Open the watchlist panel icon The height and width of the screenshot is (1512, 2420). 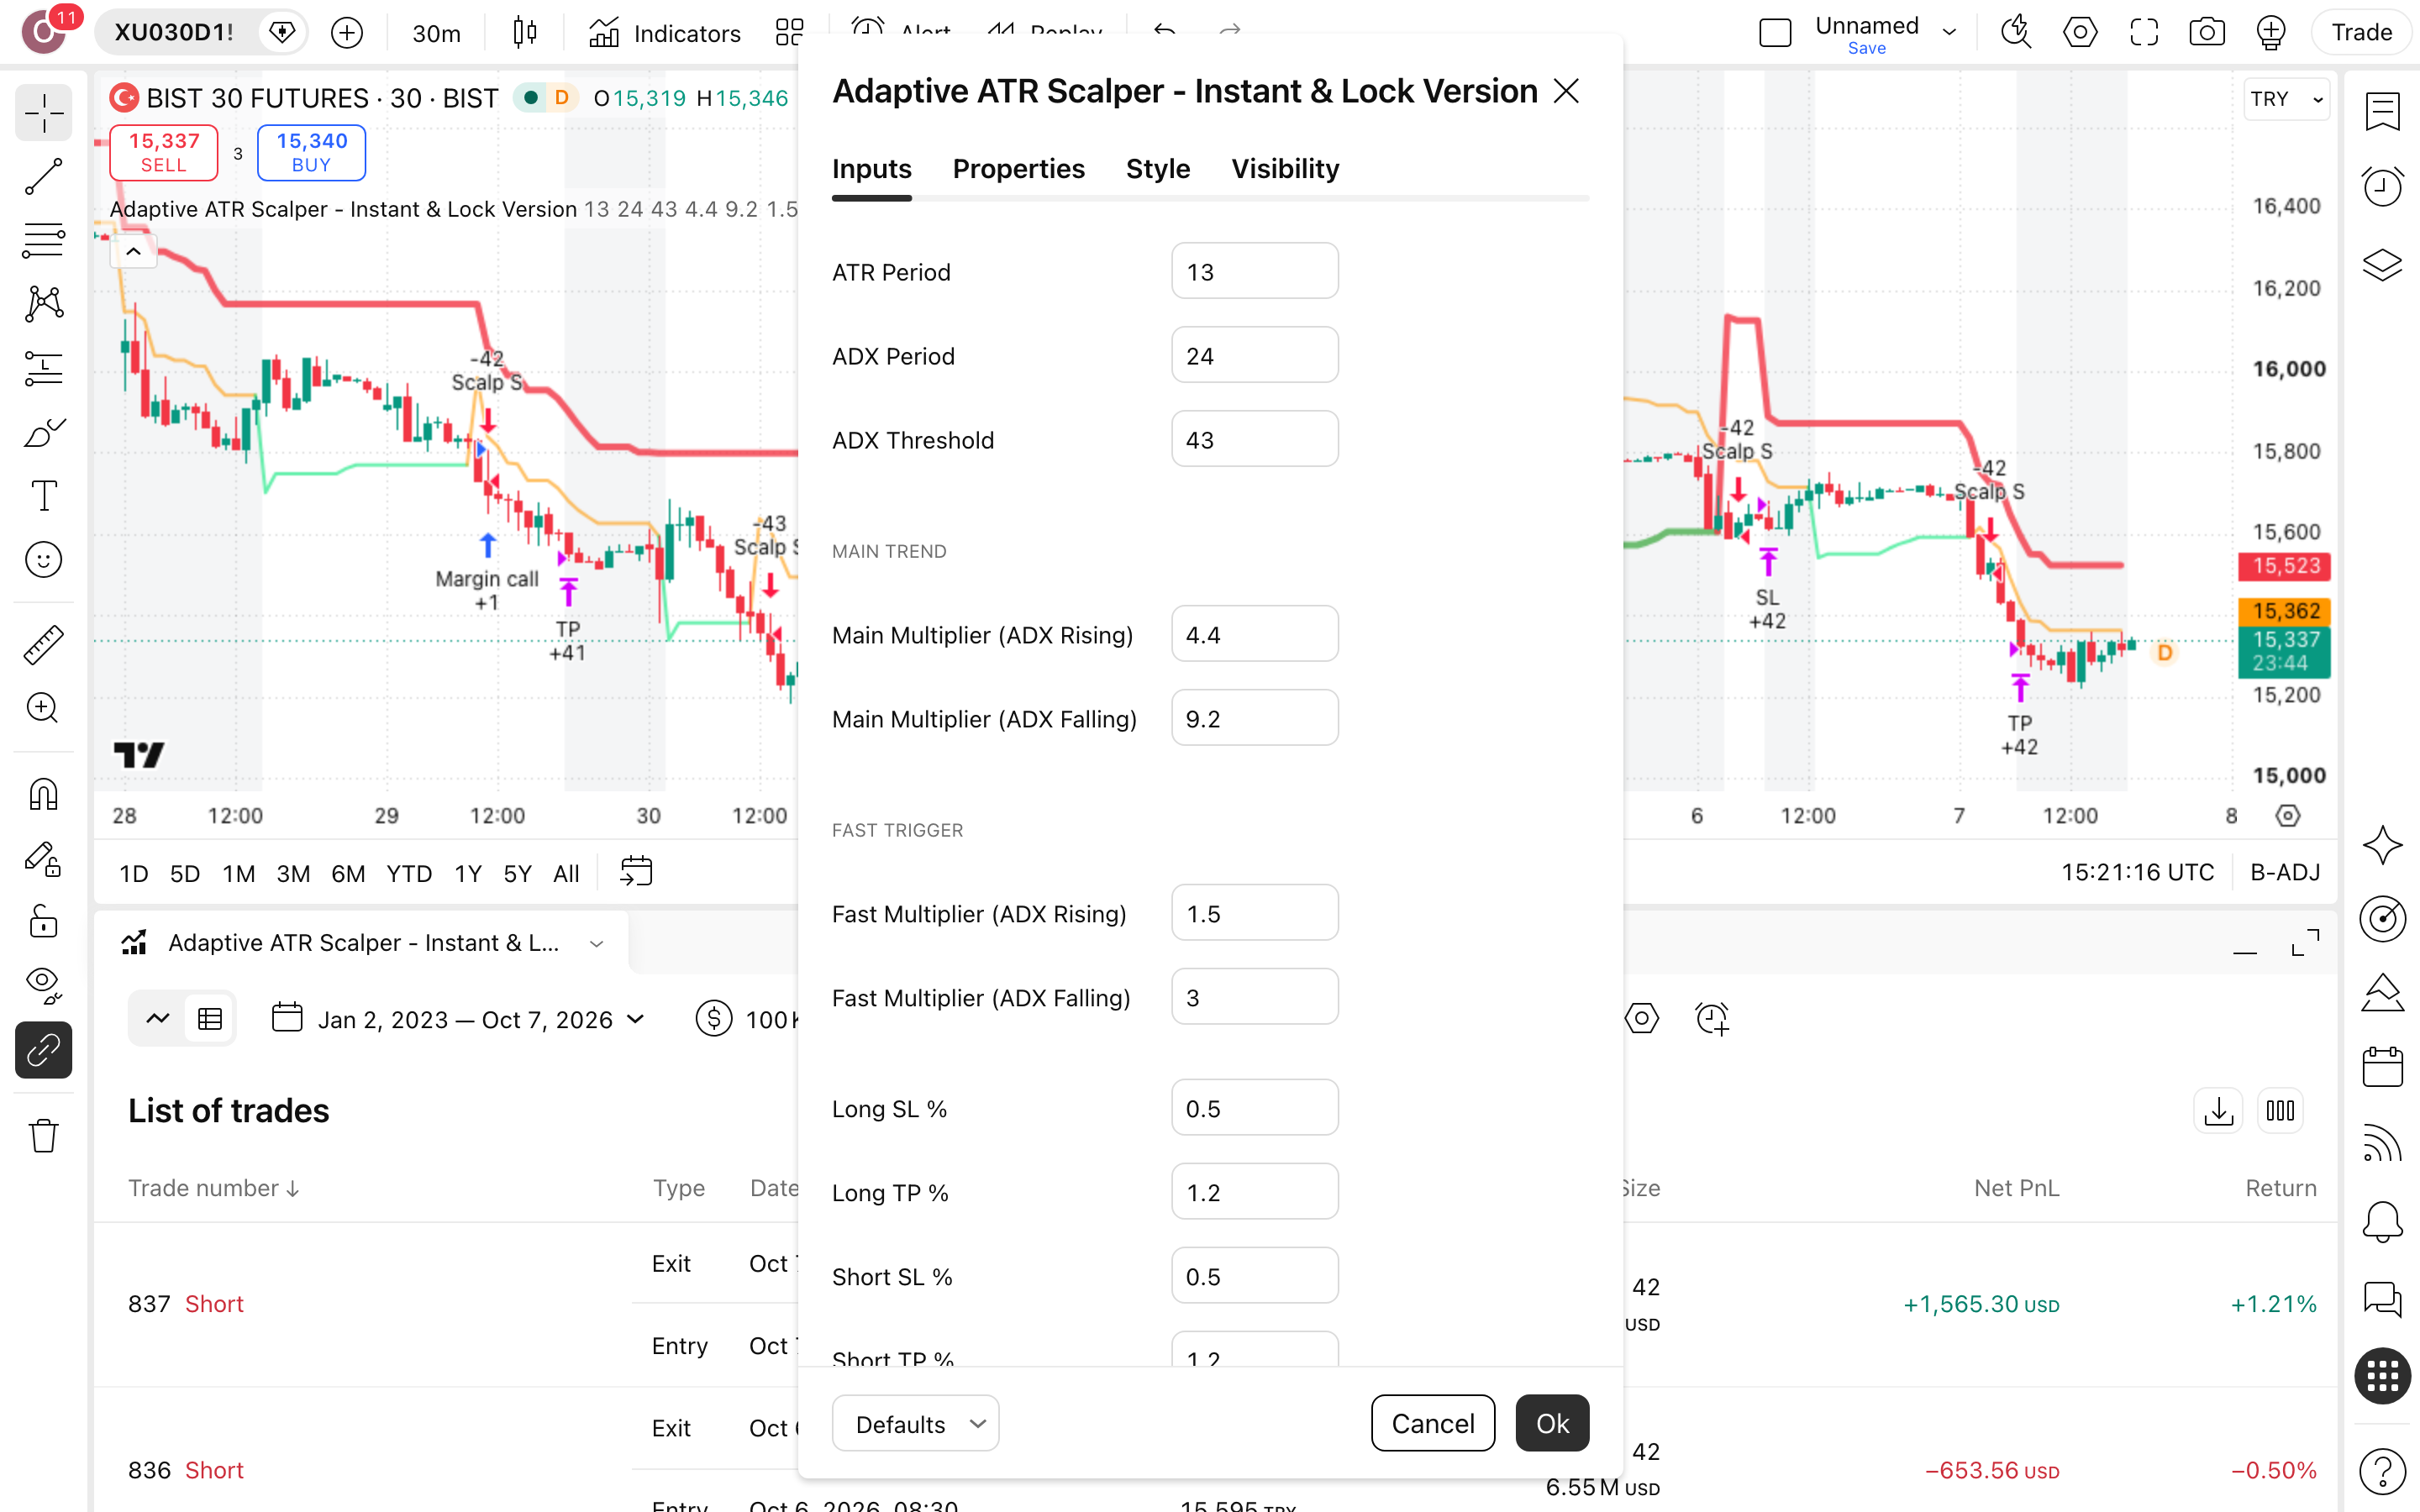(x=2382, y=111)
